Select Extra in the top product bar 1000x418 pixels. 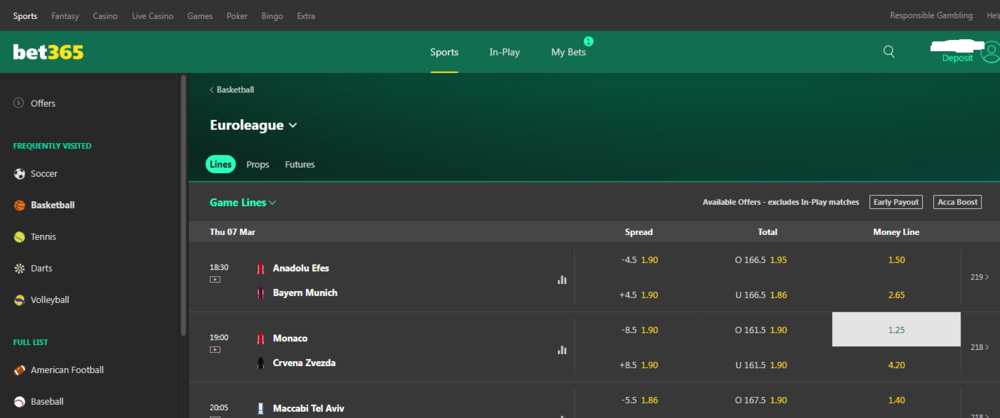[306, 16]
